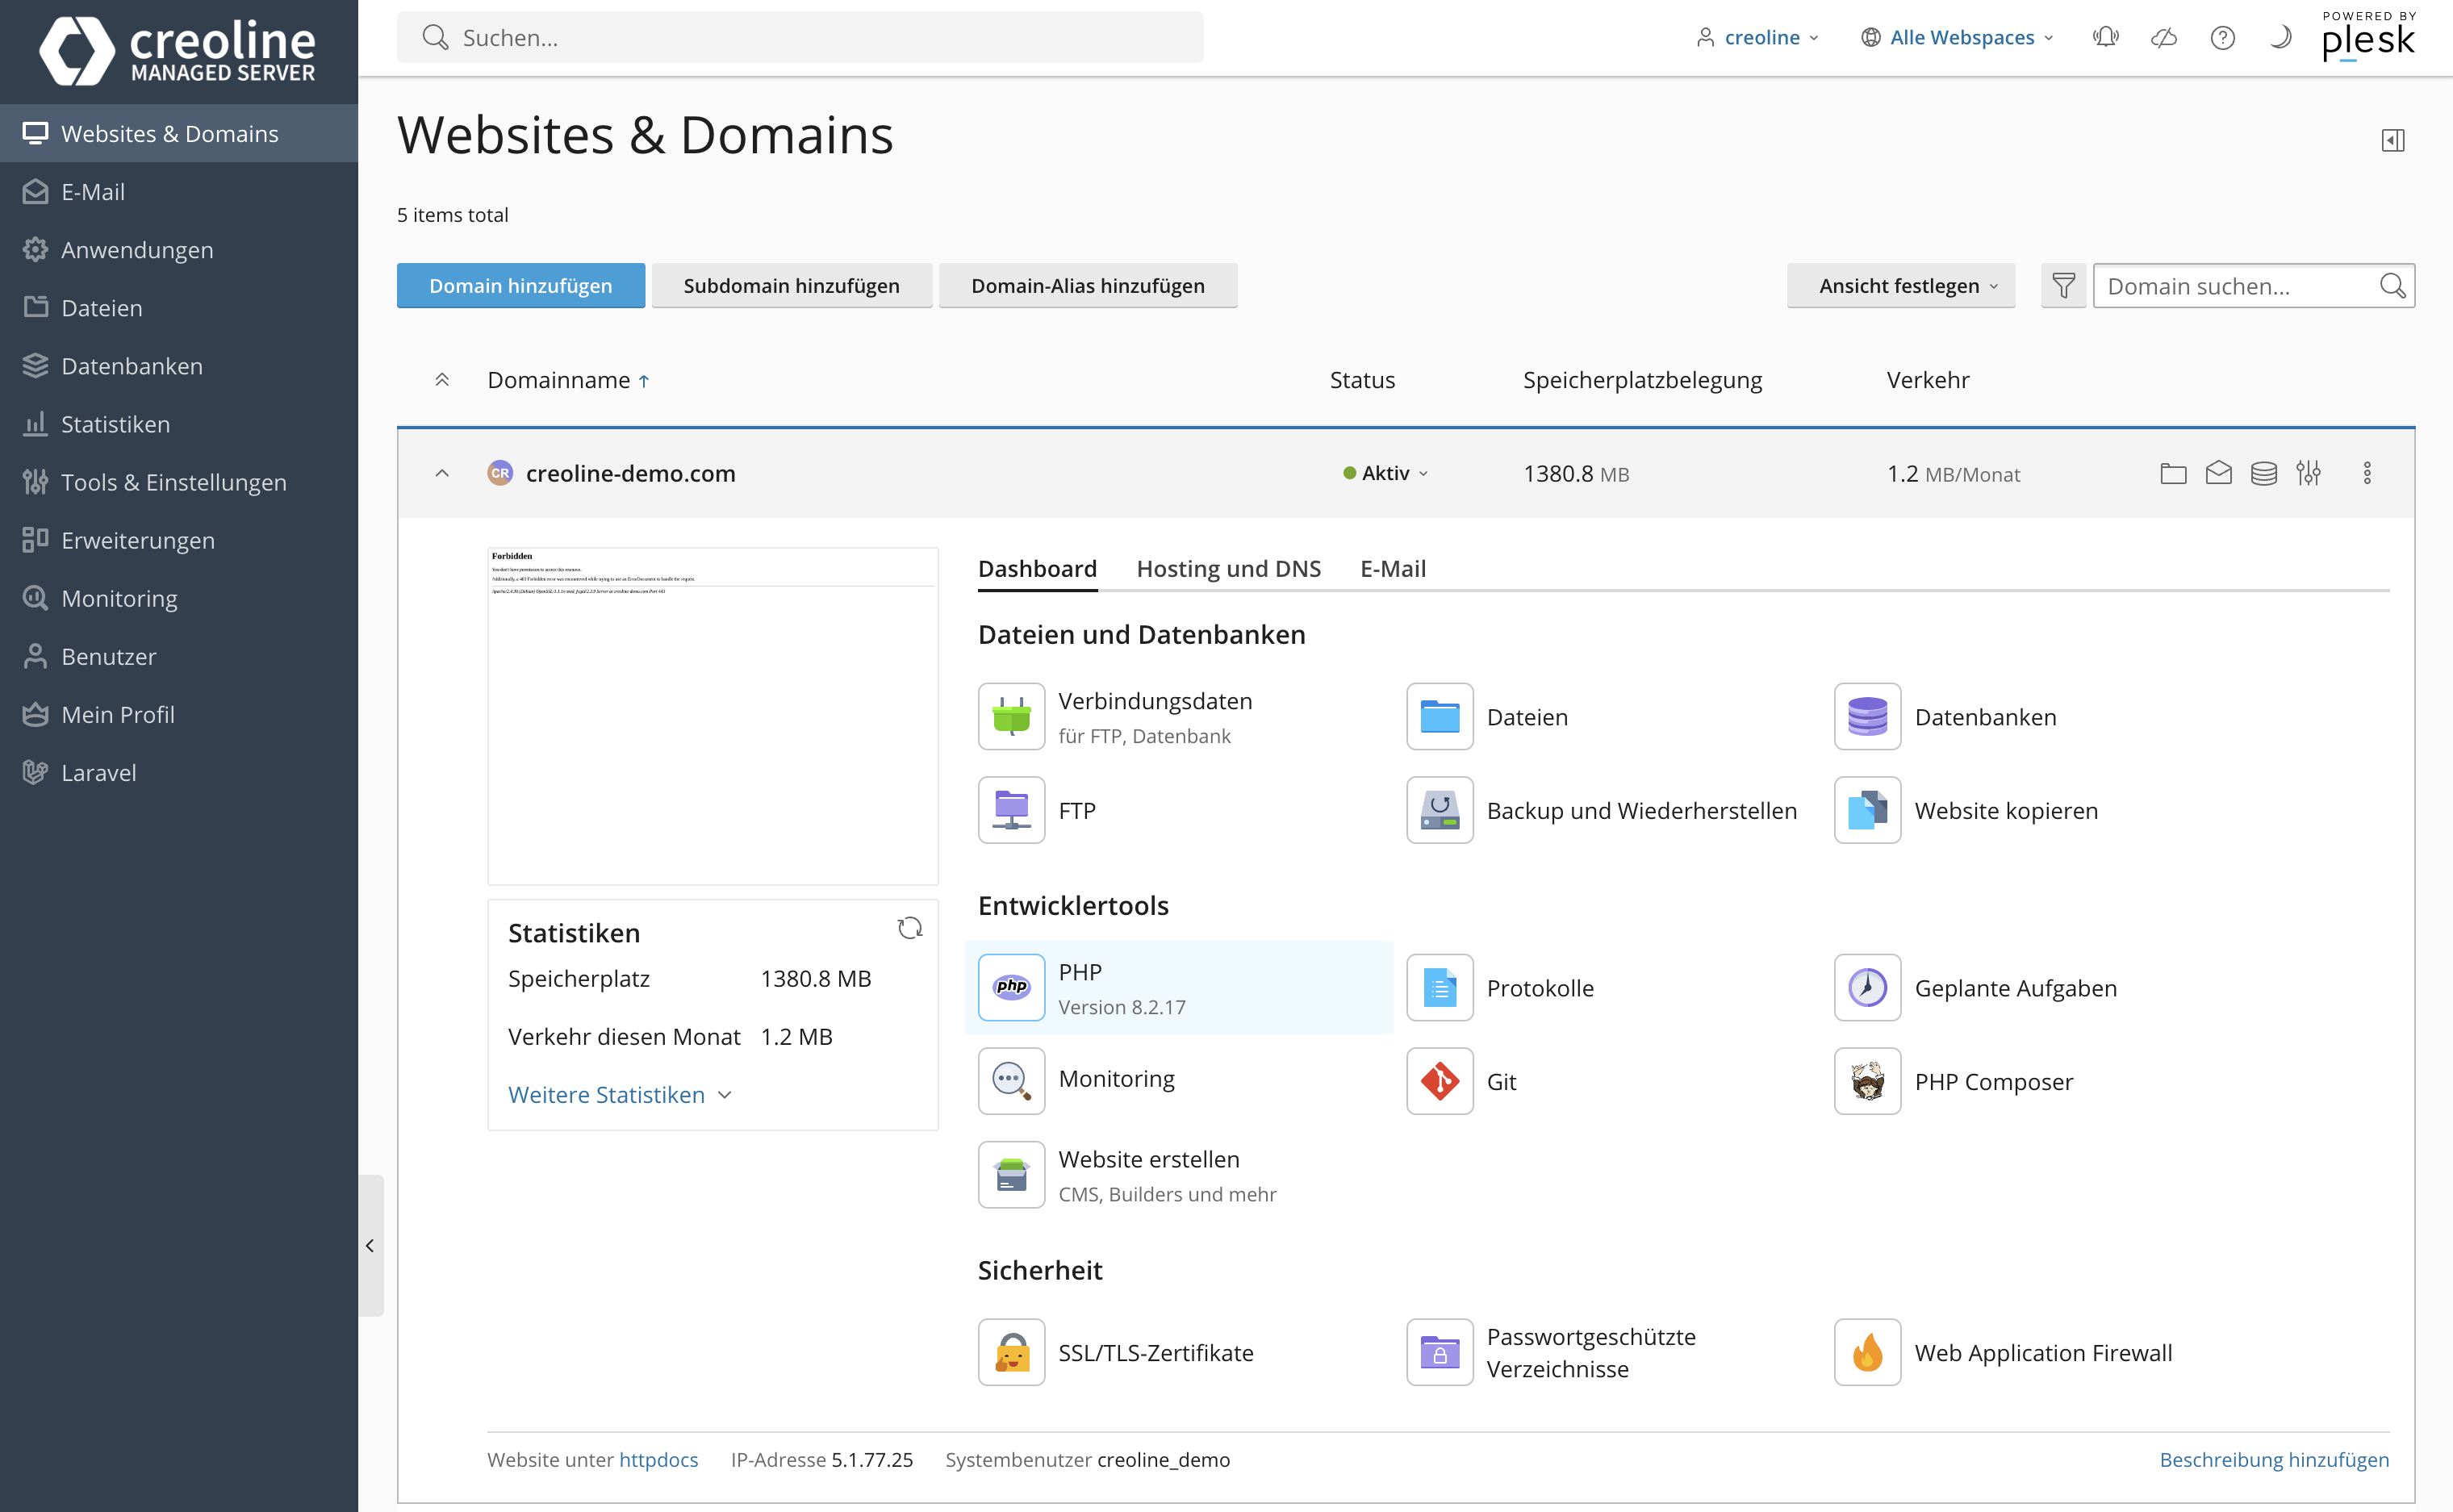Click the domain filter funnel icon

tap(2063, 286)
